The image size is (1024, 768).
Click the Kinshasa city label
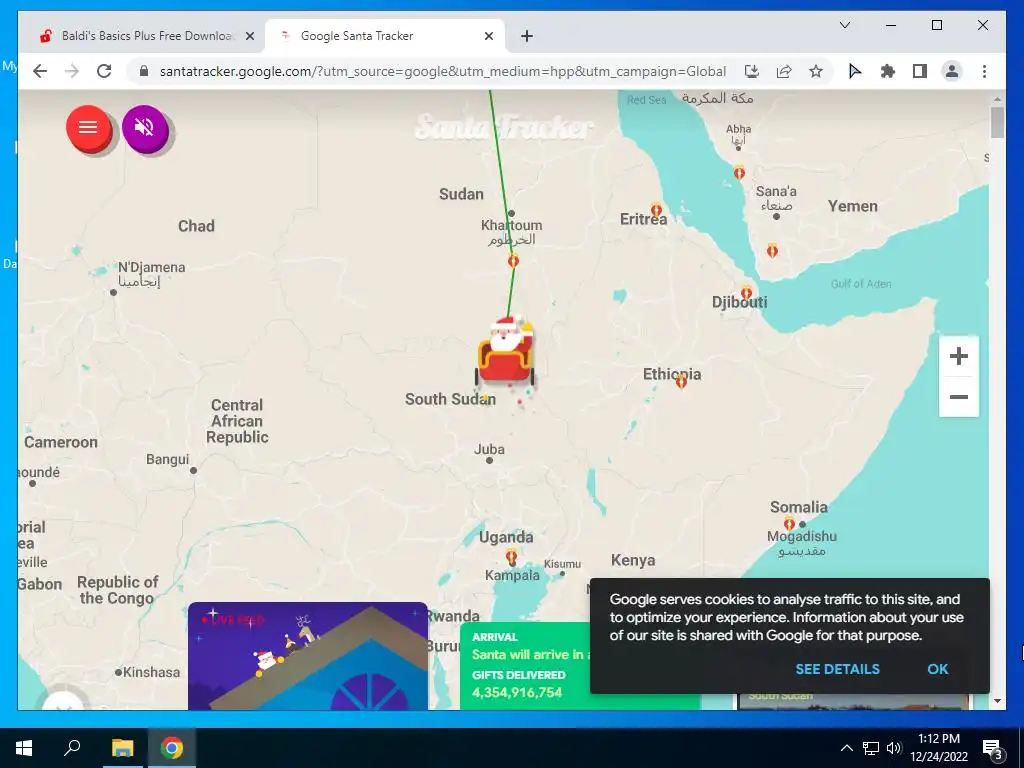[x=152, y=672]
